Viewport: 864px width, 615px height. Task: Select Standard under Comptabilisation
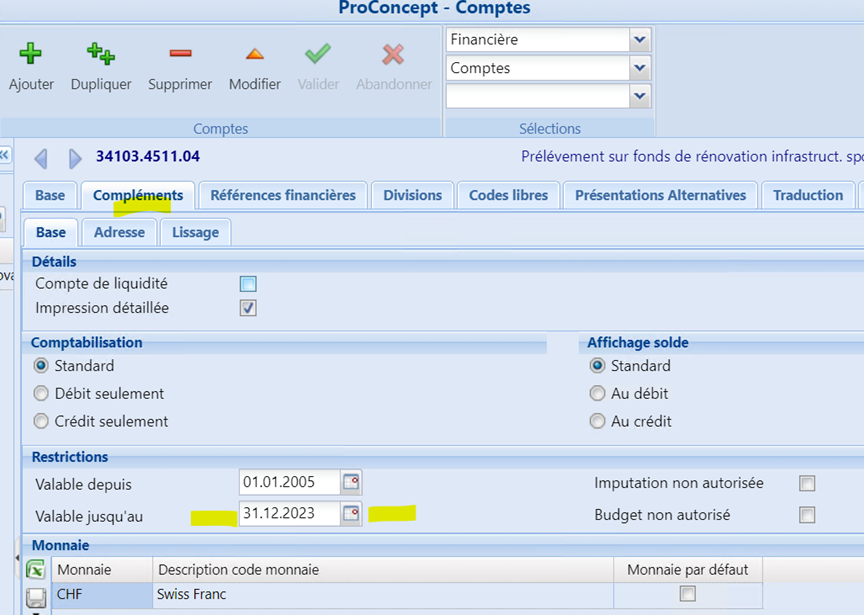click(41, 365)
